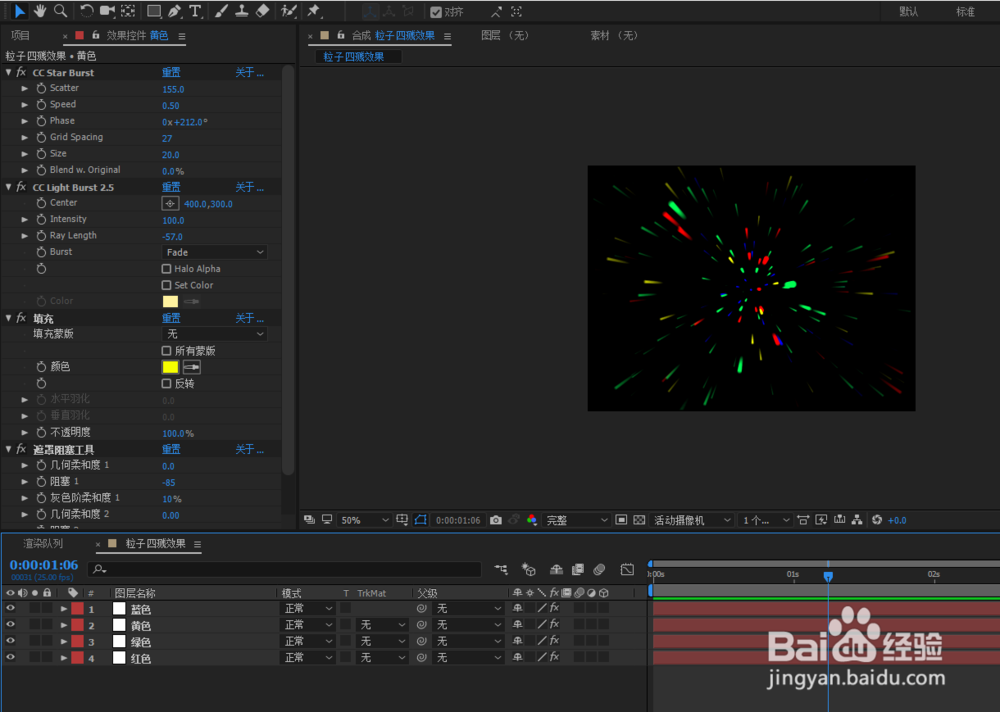Select the Roto Brush tool
This screenshot has width=1000, height=712.
point(289,11)
